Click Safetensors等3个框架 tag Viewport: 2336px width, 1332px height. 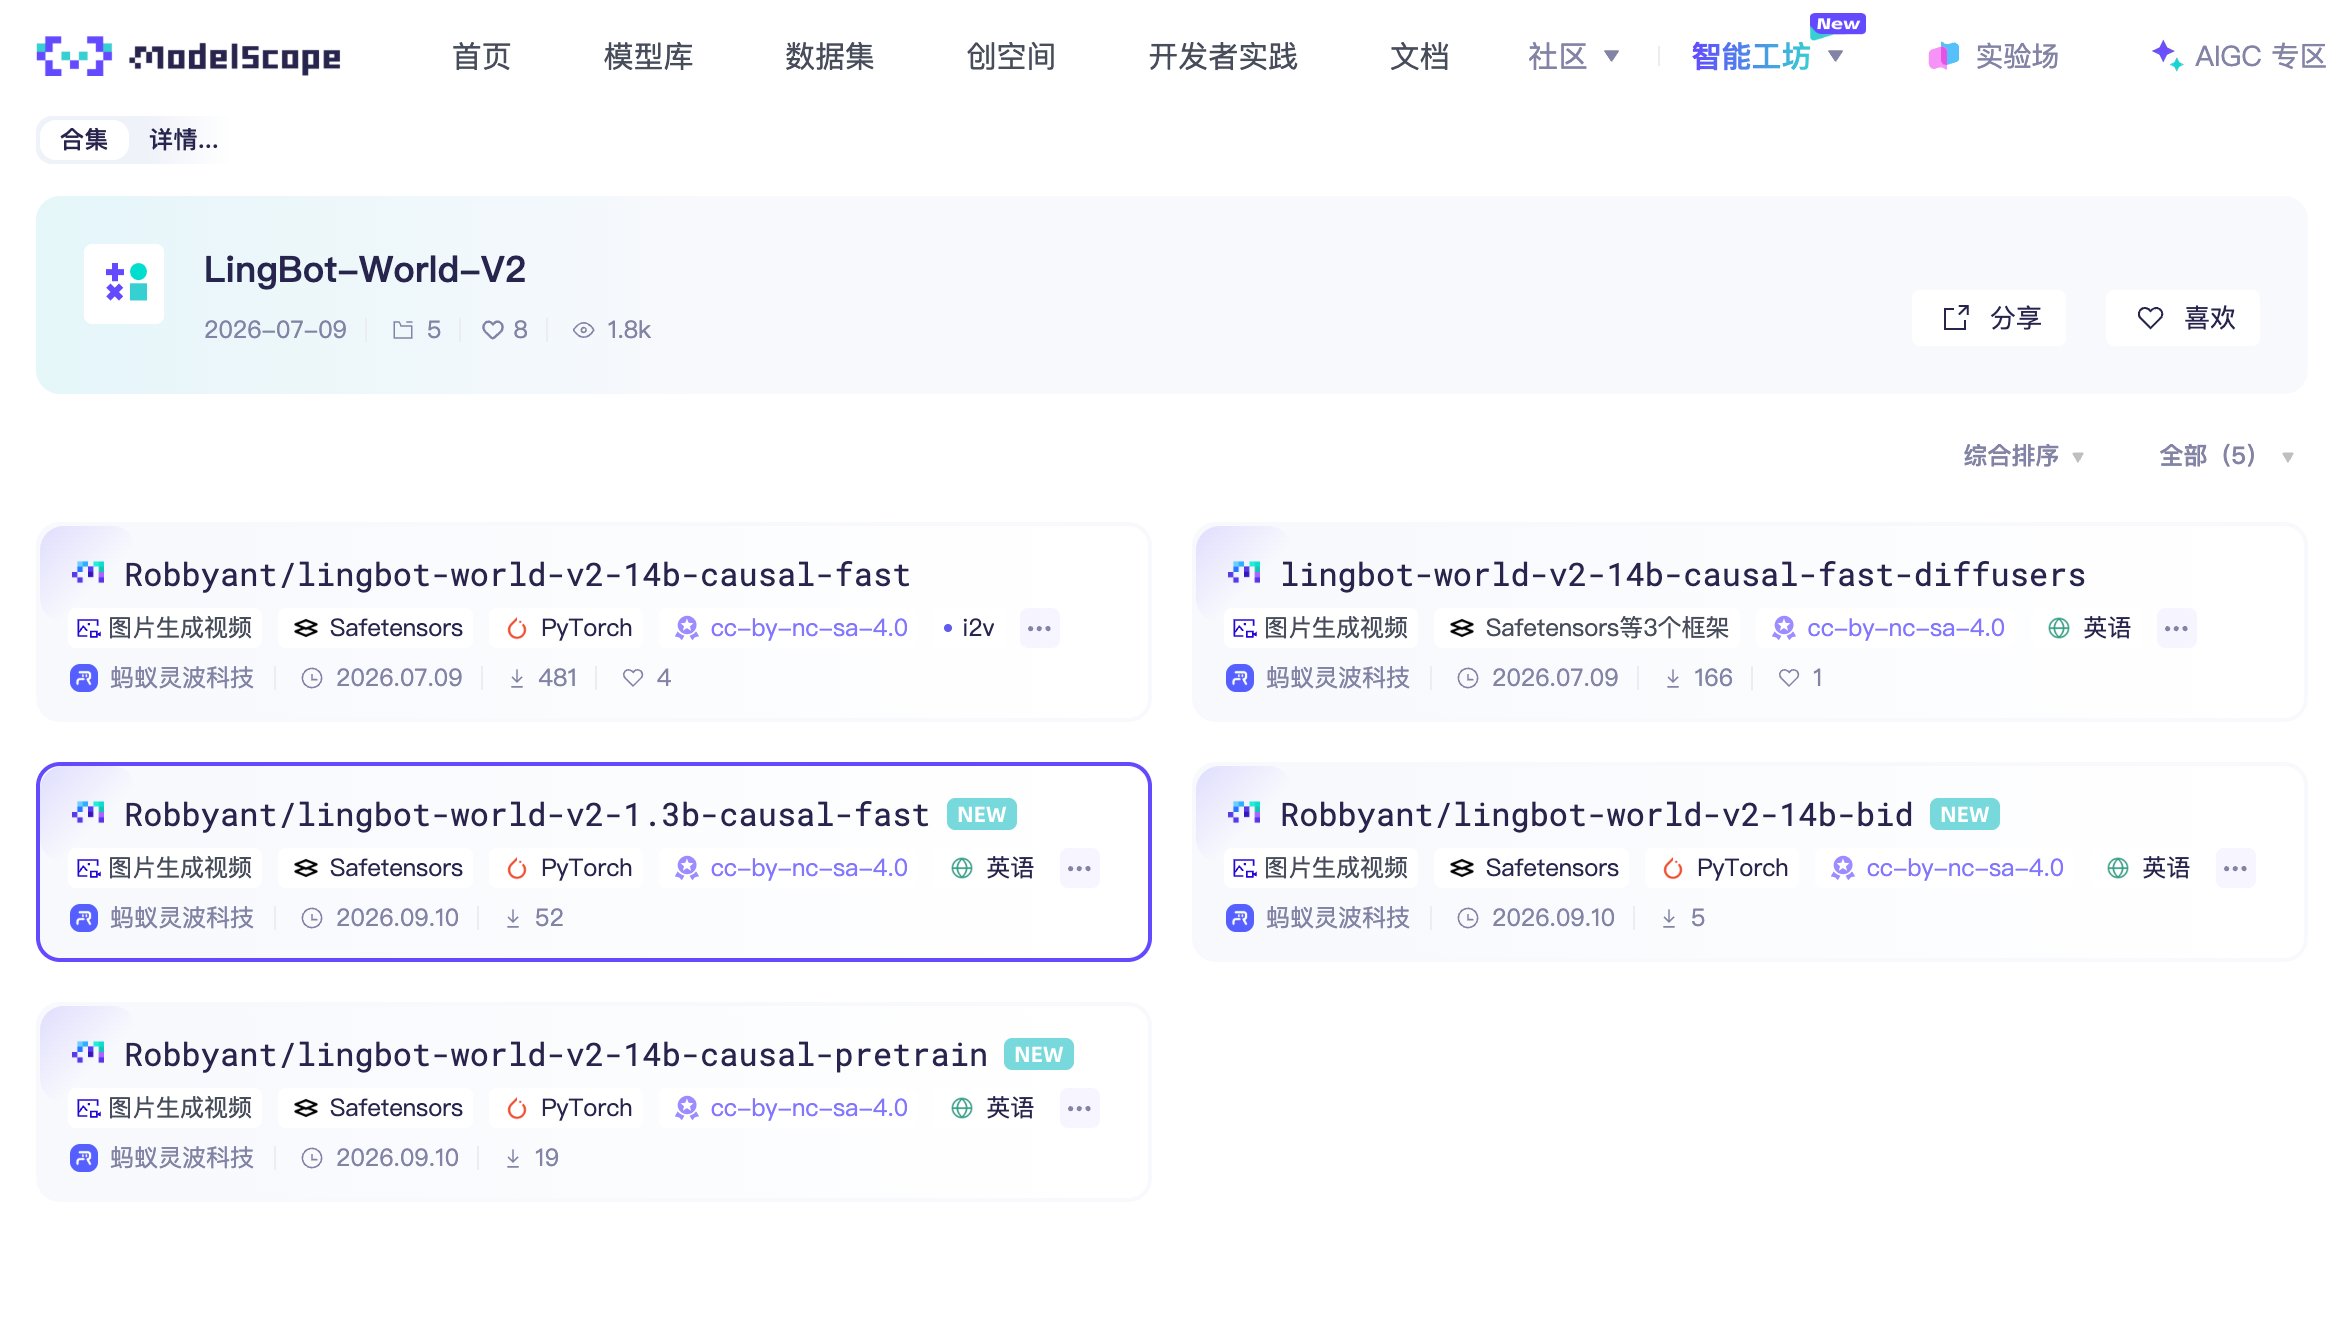click(1589, 628)
